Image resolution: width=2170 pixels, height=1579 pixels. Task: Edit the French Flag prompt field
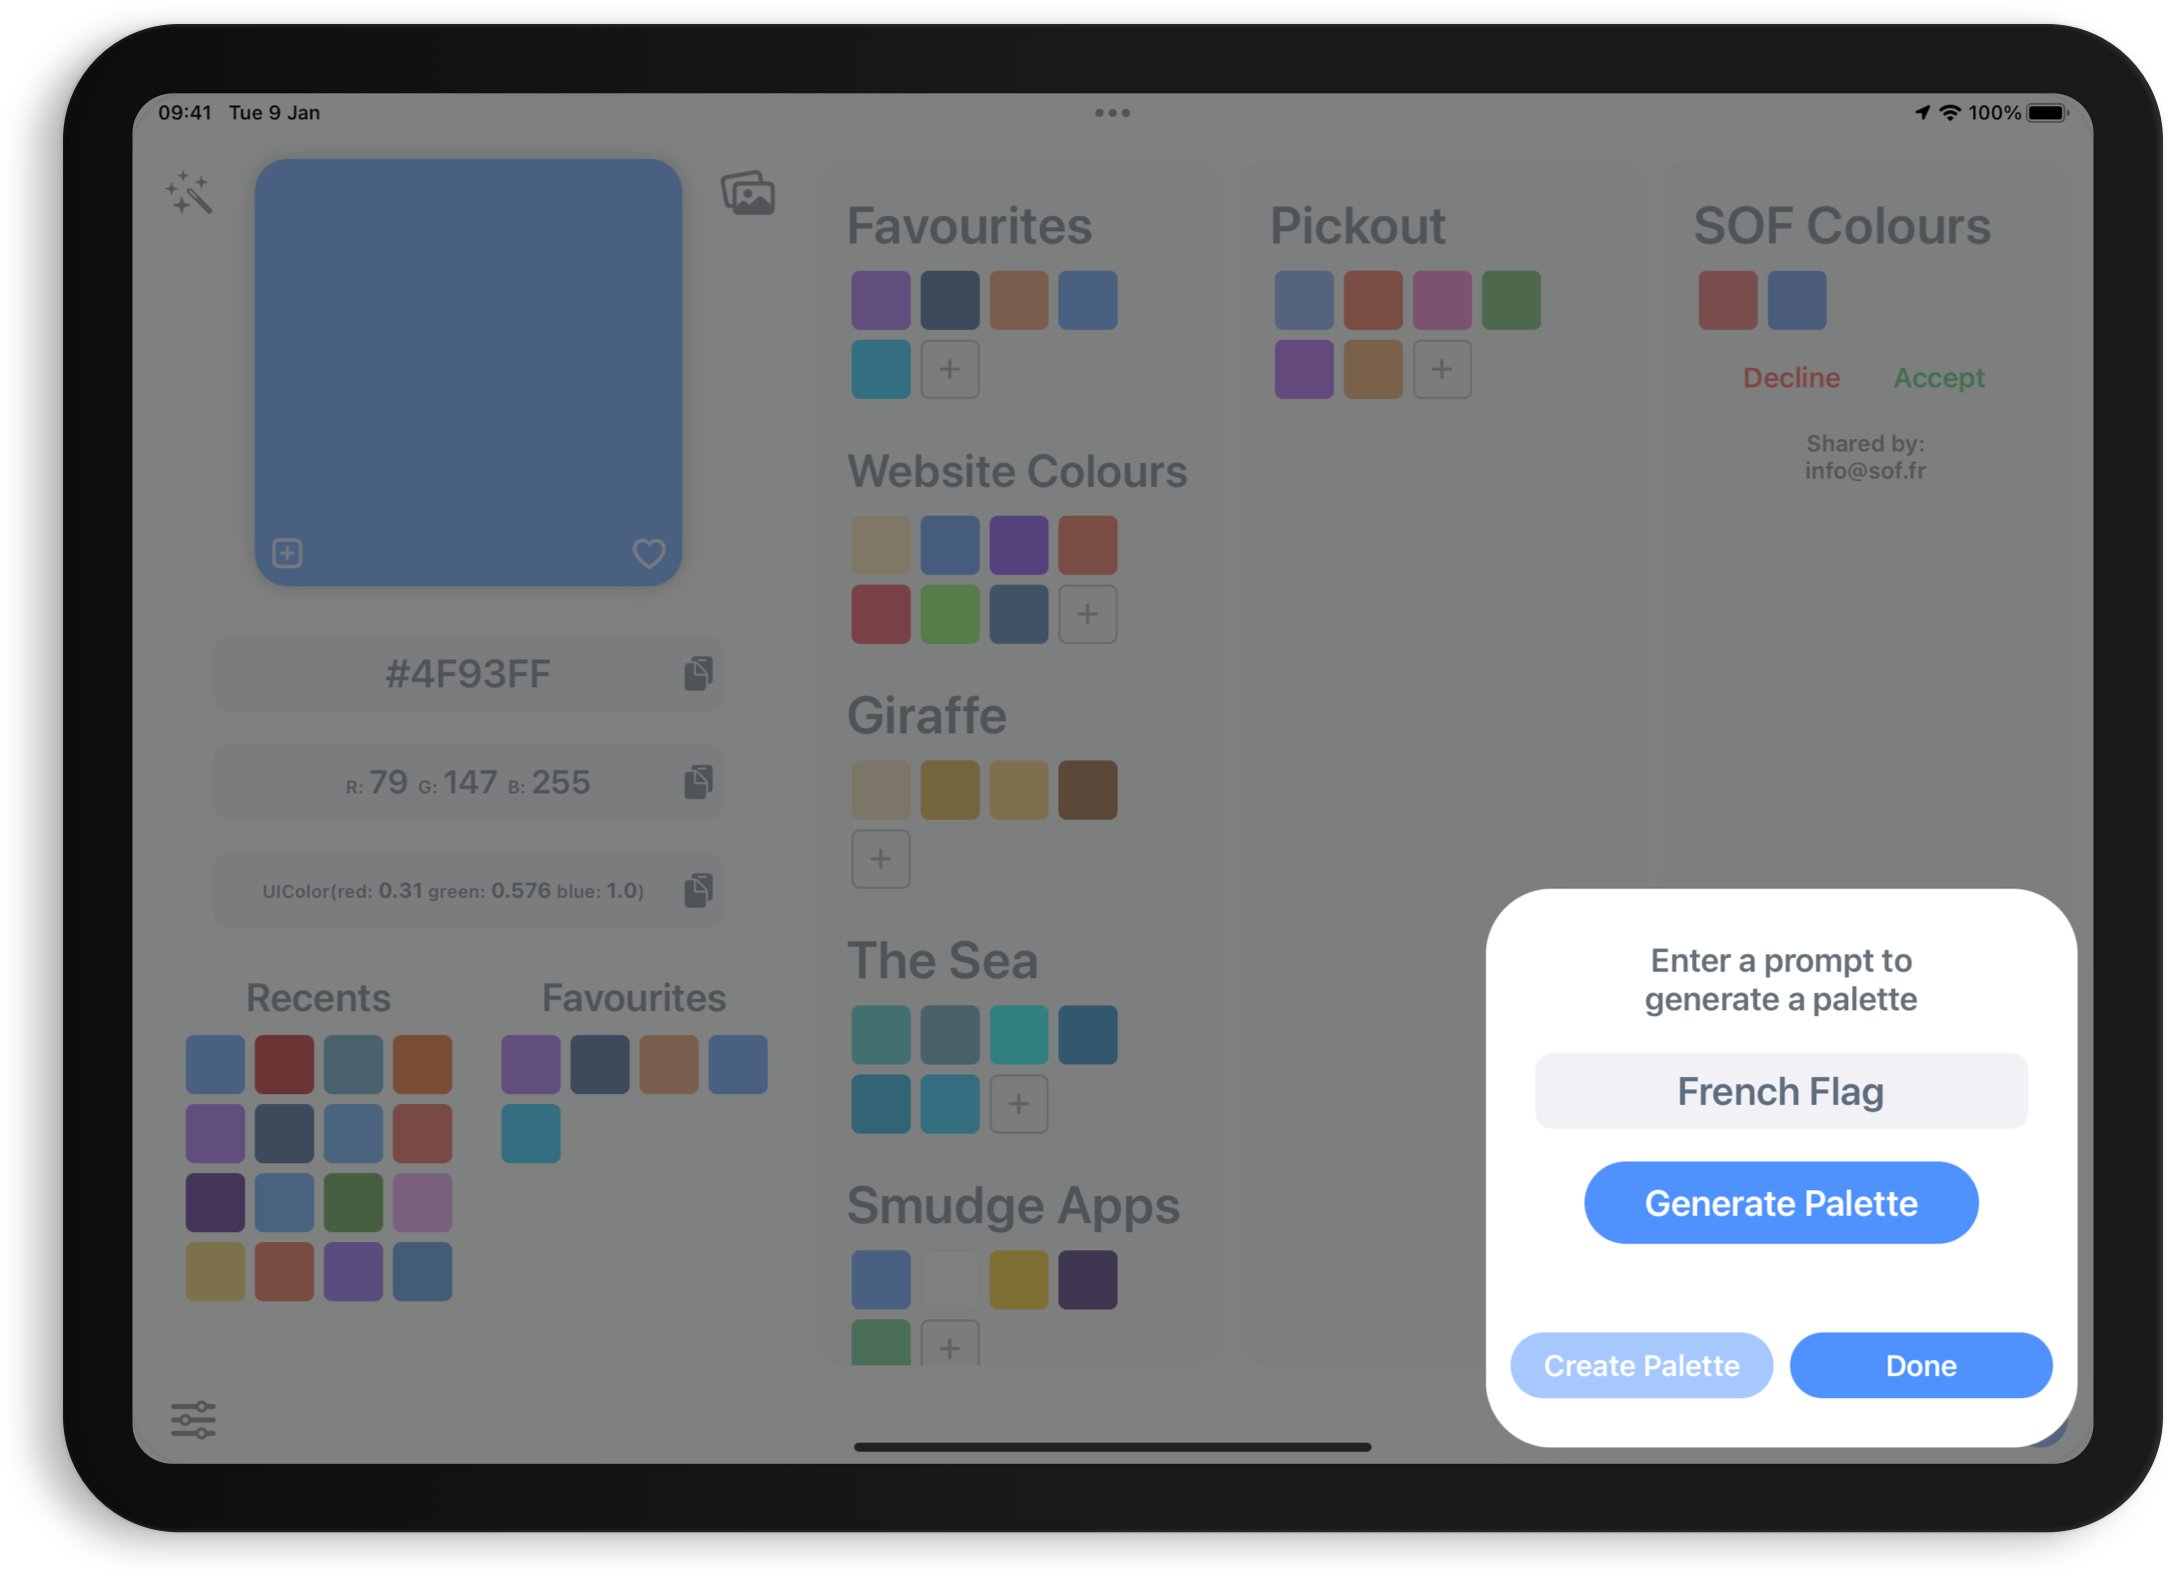[x=1781, y=1091]
